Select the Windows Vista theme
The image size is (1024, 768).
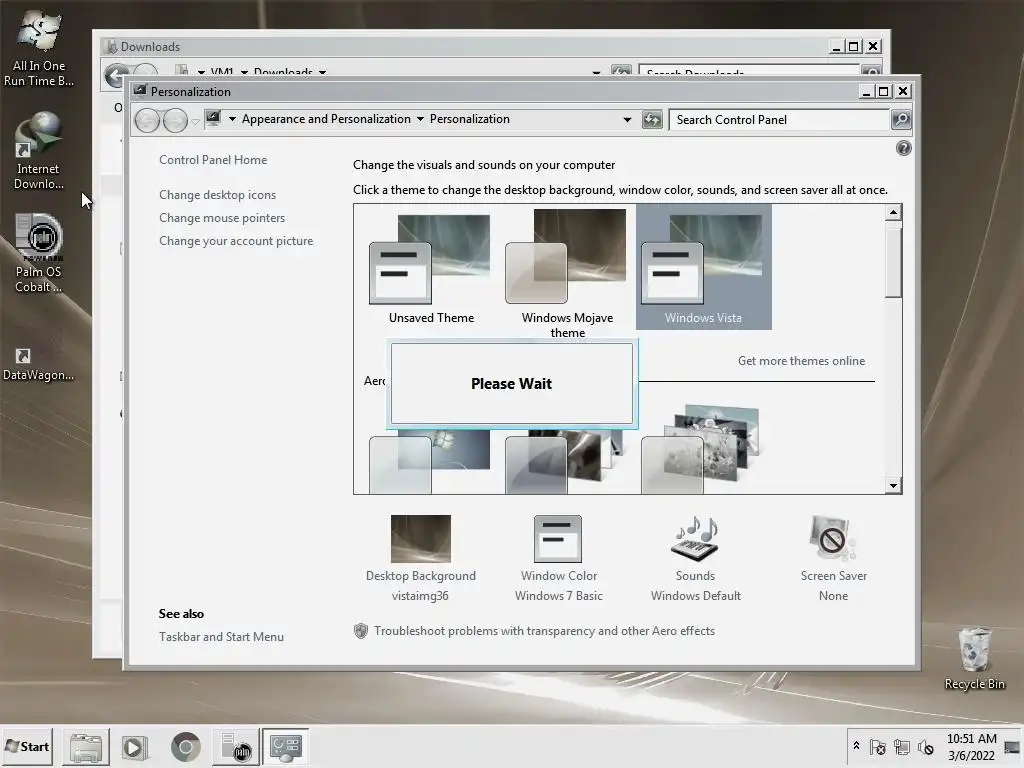(703, 266)
